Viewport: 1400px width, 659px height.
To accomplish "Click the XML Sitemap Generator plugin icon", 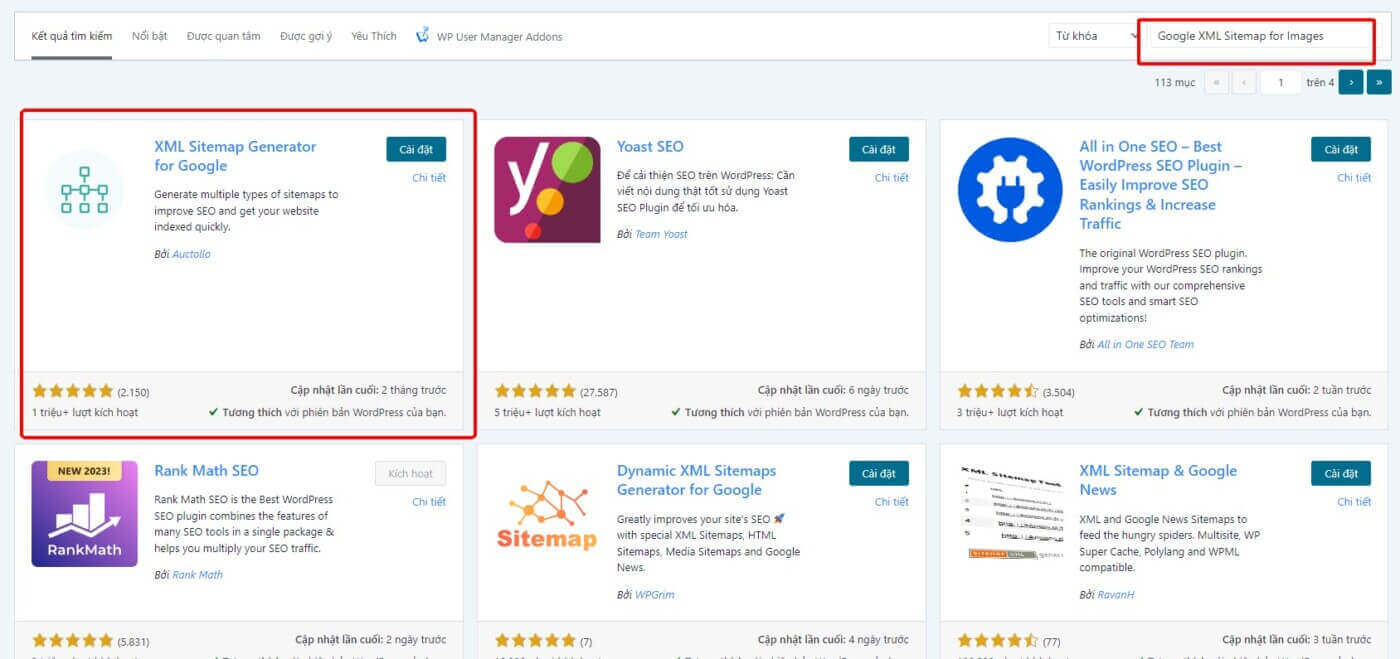I will pyautogui.click(x=85, y=189).
